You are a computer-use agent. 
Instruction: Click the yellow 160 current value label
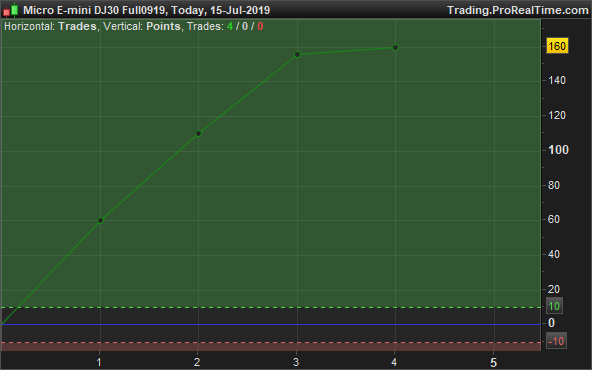pos(557,46)
